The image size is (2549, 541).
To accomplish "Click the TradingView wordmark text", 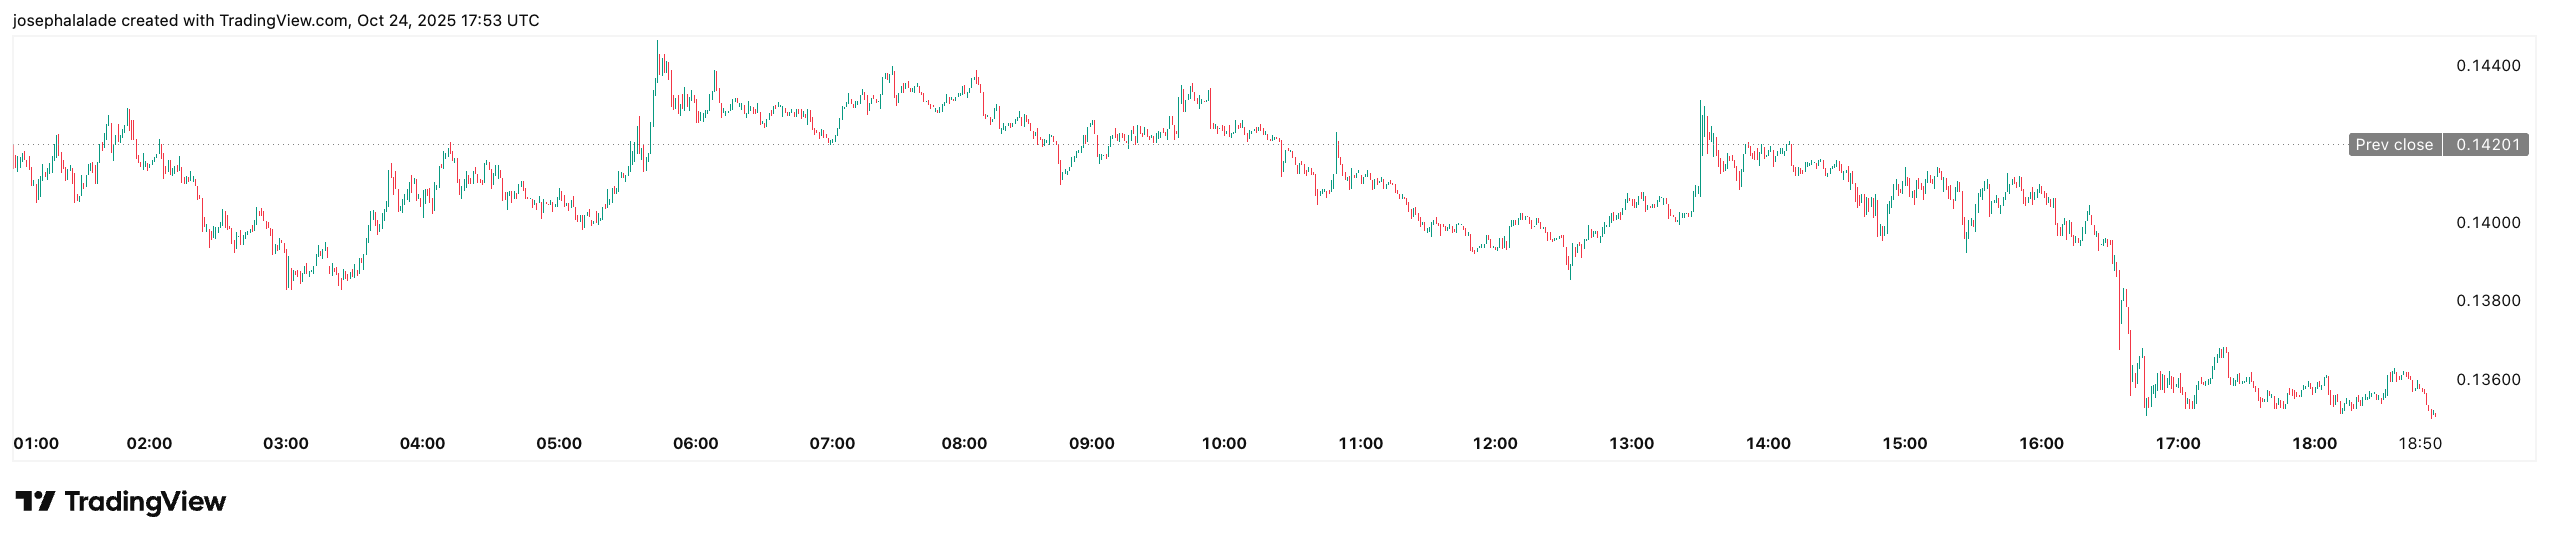I will pos(145,501).
